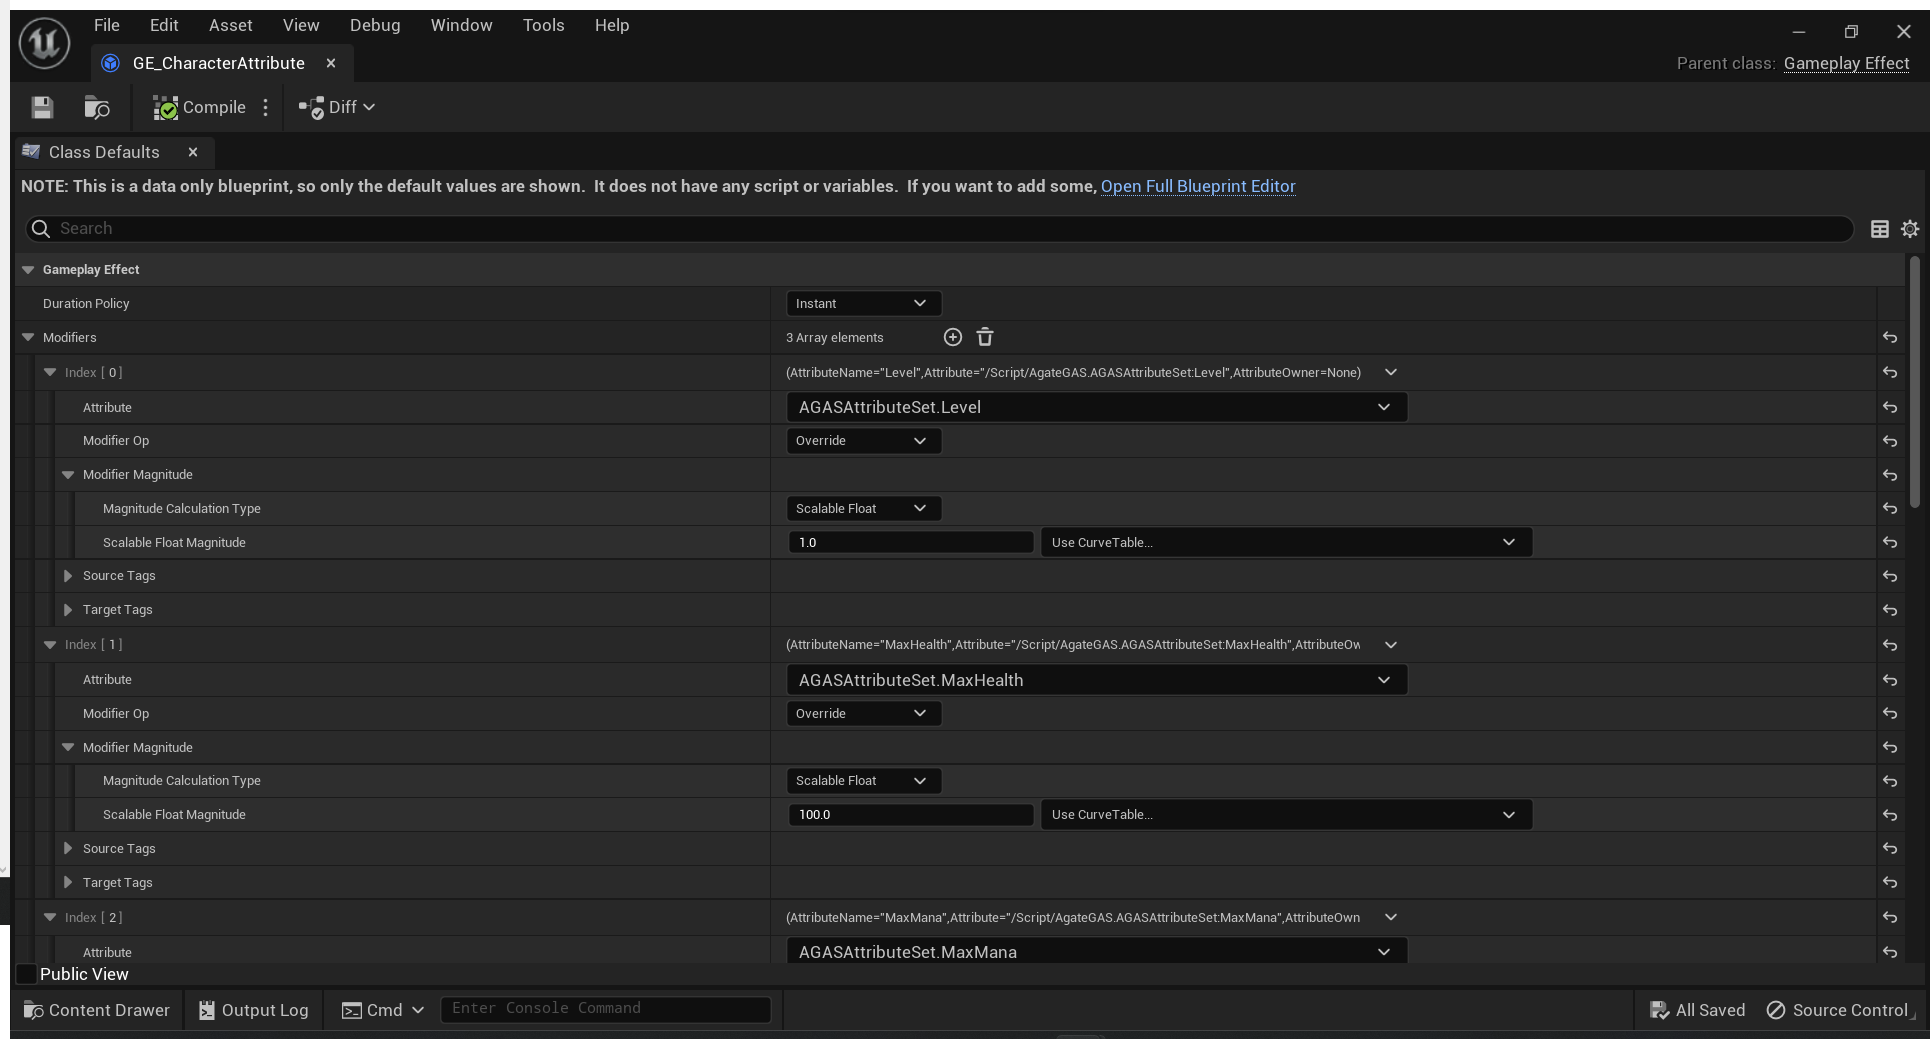This screenshot has width=1930, height=1039.
Task: Collapse Index [1] modifier entry
Action: 50,645
